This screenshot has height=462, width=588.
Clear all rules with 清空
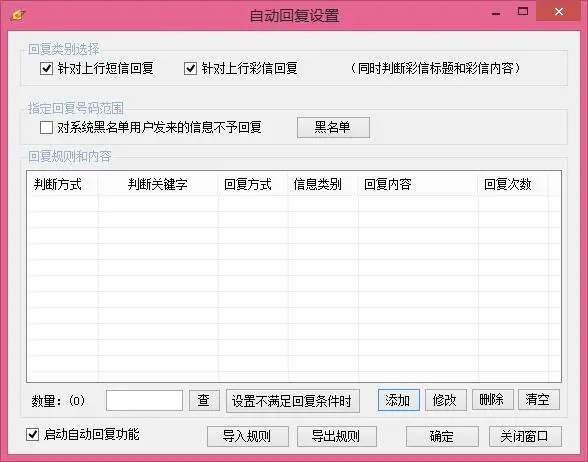coord(538,399)
